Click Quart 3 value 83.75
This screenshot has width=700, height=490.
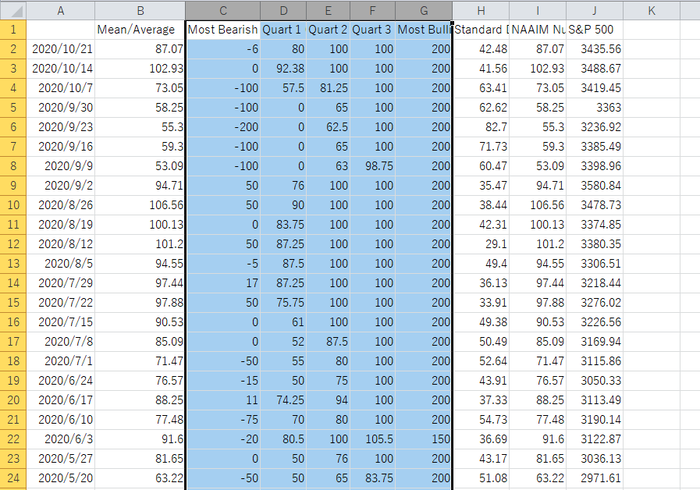(373, 478)
